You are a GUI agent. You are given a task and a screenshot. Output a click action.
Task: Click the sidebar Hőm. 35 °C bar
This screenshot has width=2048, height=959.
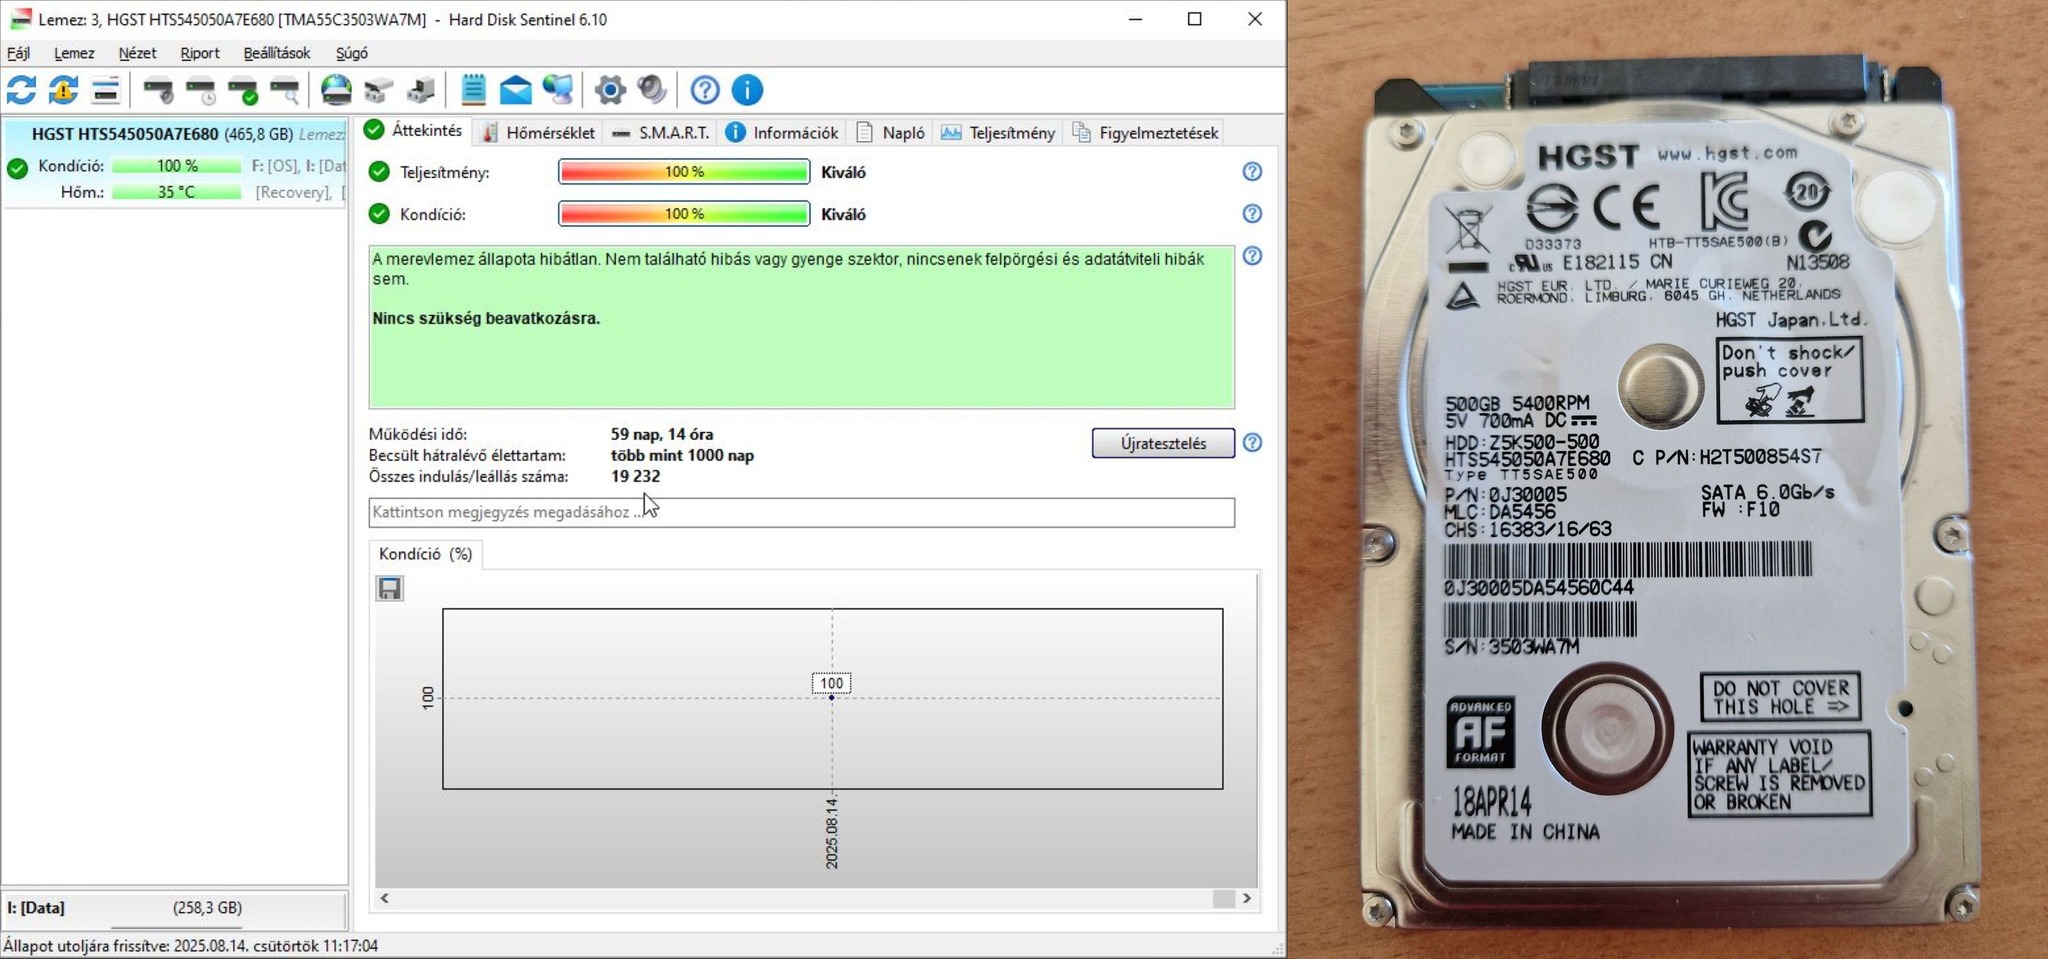(x=176, y=192)
